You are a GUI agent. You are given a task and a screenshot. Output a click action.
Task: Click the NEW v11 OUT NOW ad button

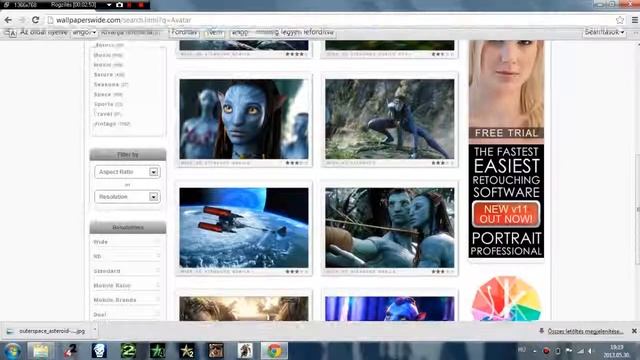(x=506, y=214)
